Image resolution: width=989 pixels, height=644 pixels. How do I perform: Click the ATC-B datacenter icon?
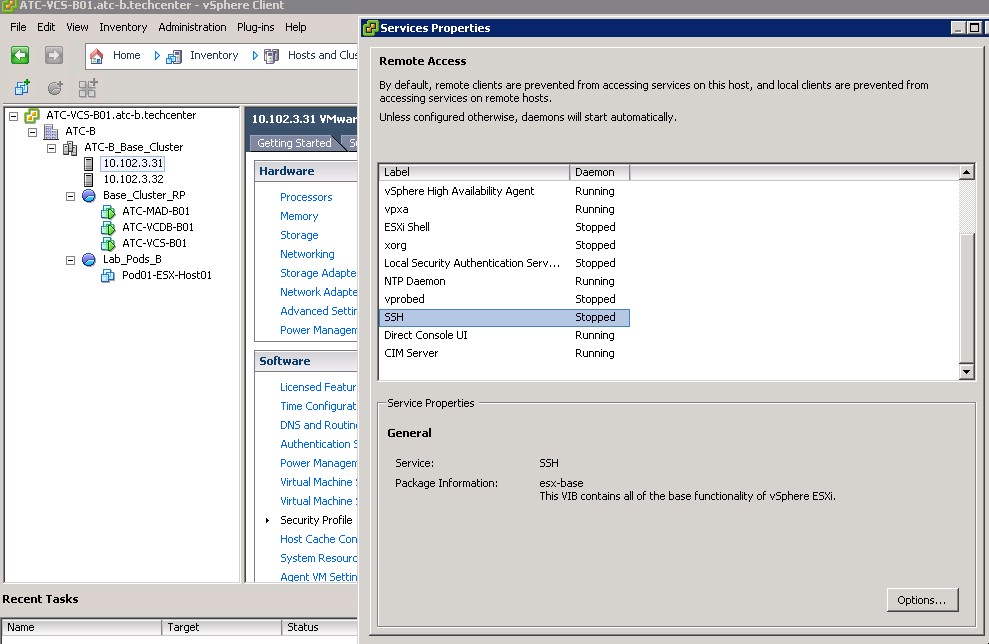(x=51, y=131)
